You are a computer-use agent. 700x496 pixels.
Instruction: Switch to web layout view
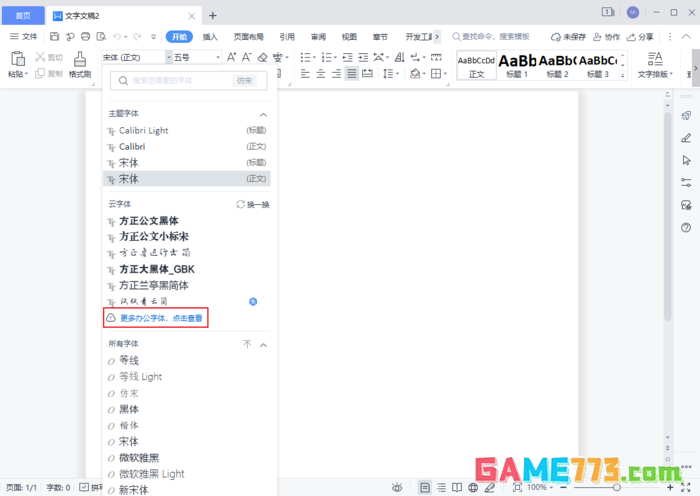point(473,488)
